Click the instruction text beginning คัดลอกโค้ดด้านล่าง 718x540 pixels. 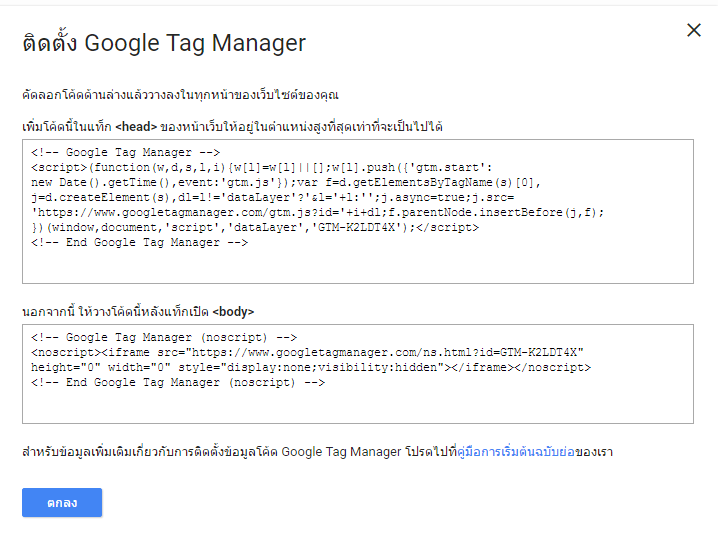pyautogui.click(x=180, y=95)
